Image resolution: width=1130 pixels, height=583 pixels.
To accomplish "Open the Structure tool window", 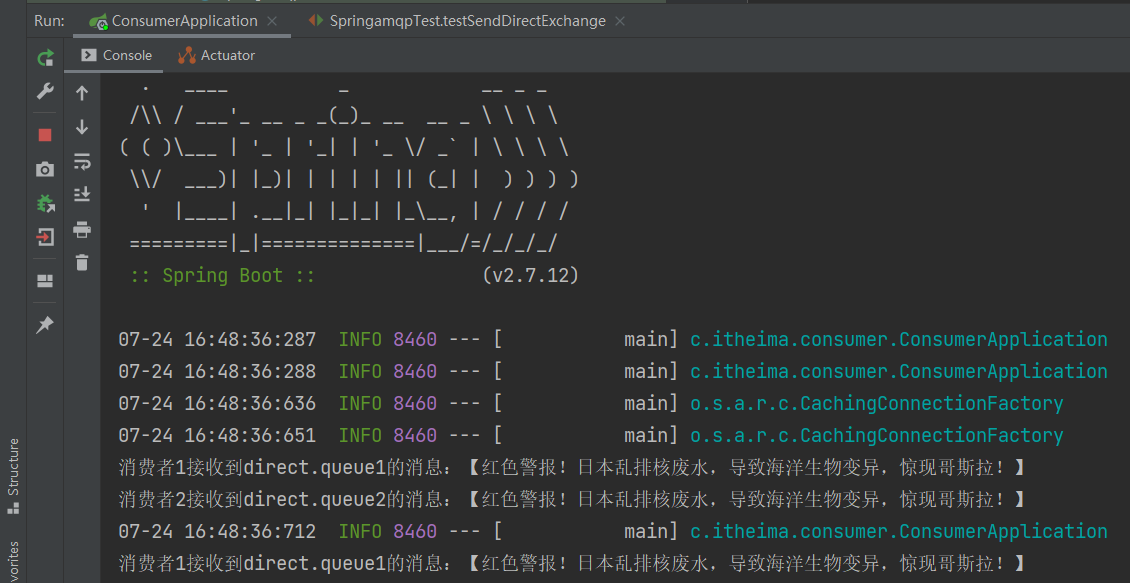I will (x=13, y=476).
